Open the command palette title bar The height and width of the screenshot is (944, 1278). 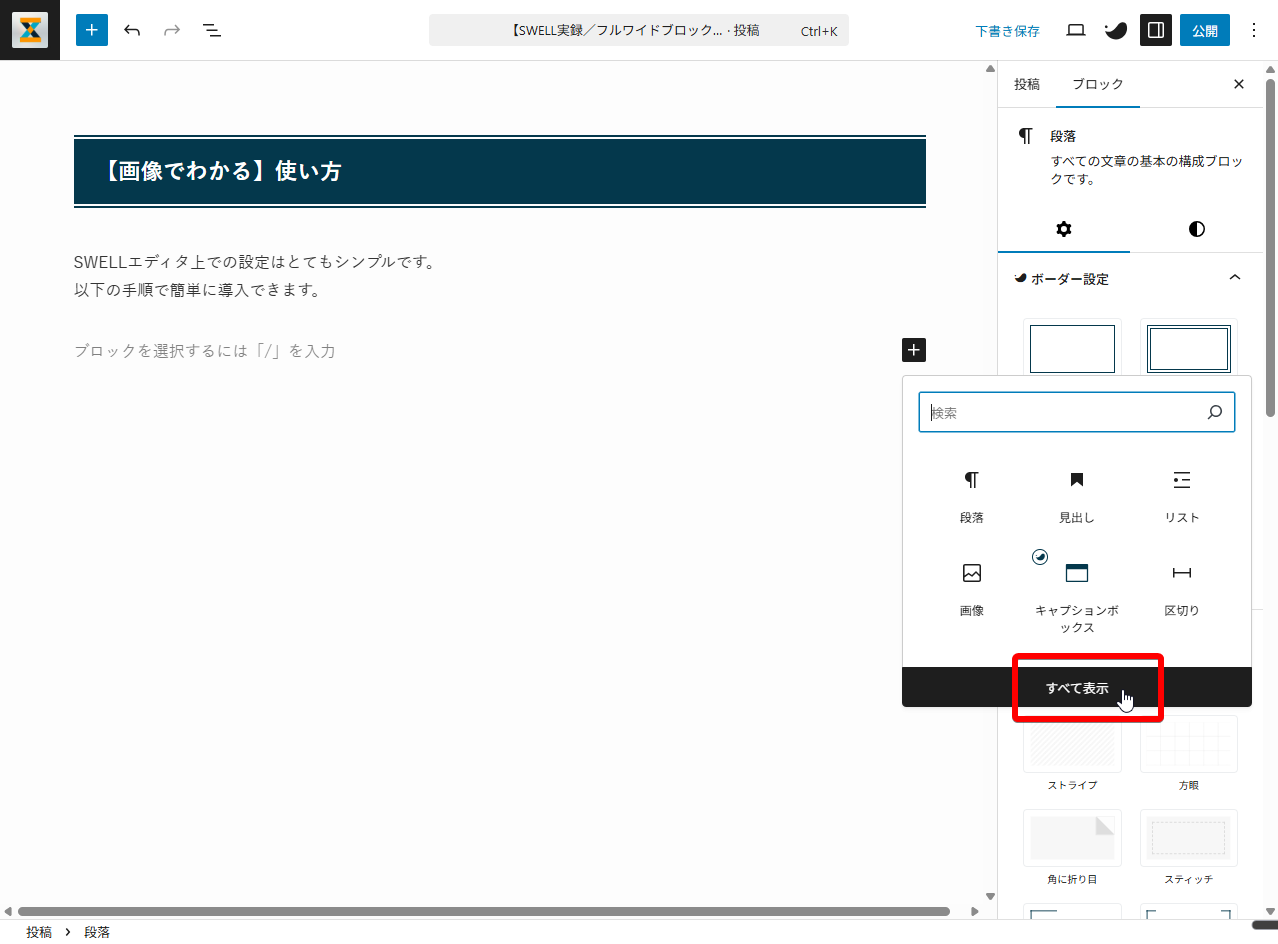(x=638, y=30)
